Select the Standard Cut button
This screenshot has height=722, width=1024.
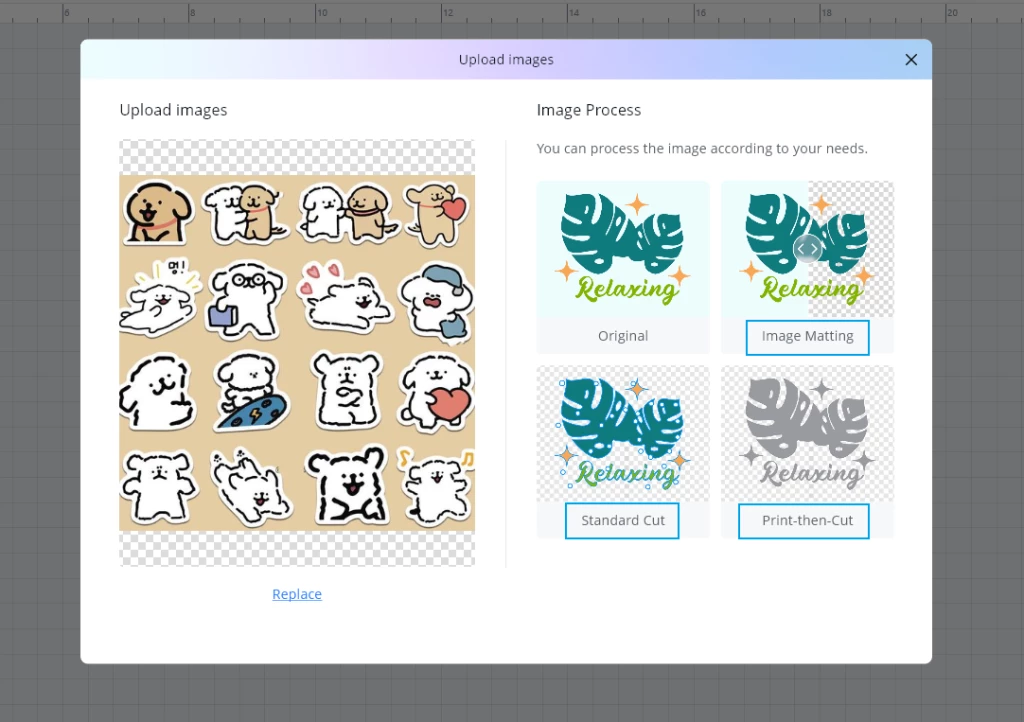tap(622, 521)
